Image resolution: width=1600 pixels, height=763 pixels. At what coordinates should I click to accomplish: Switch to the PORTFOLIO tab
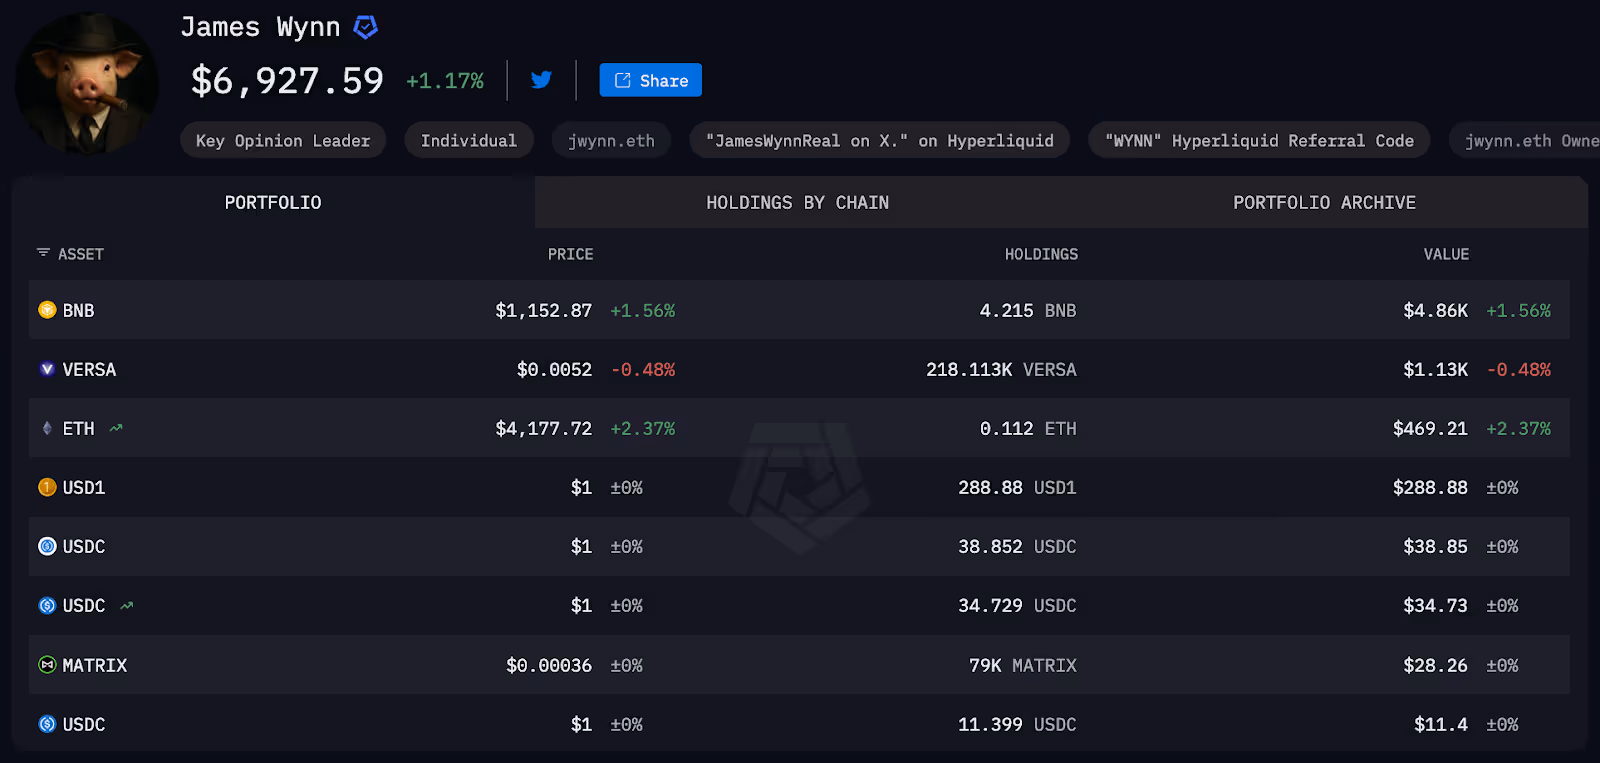pyautogui.click(x=273, y=202)
